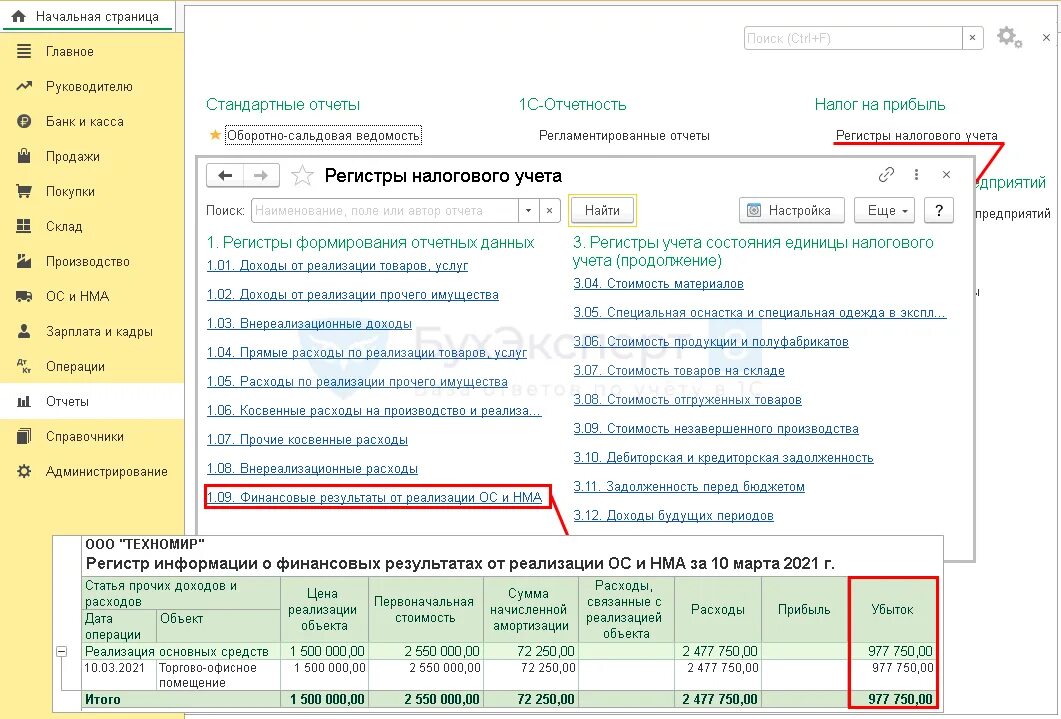Open settings gear next to search field
1061x719 pixels.
coord(1009,37)
